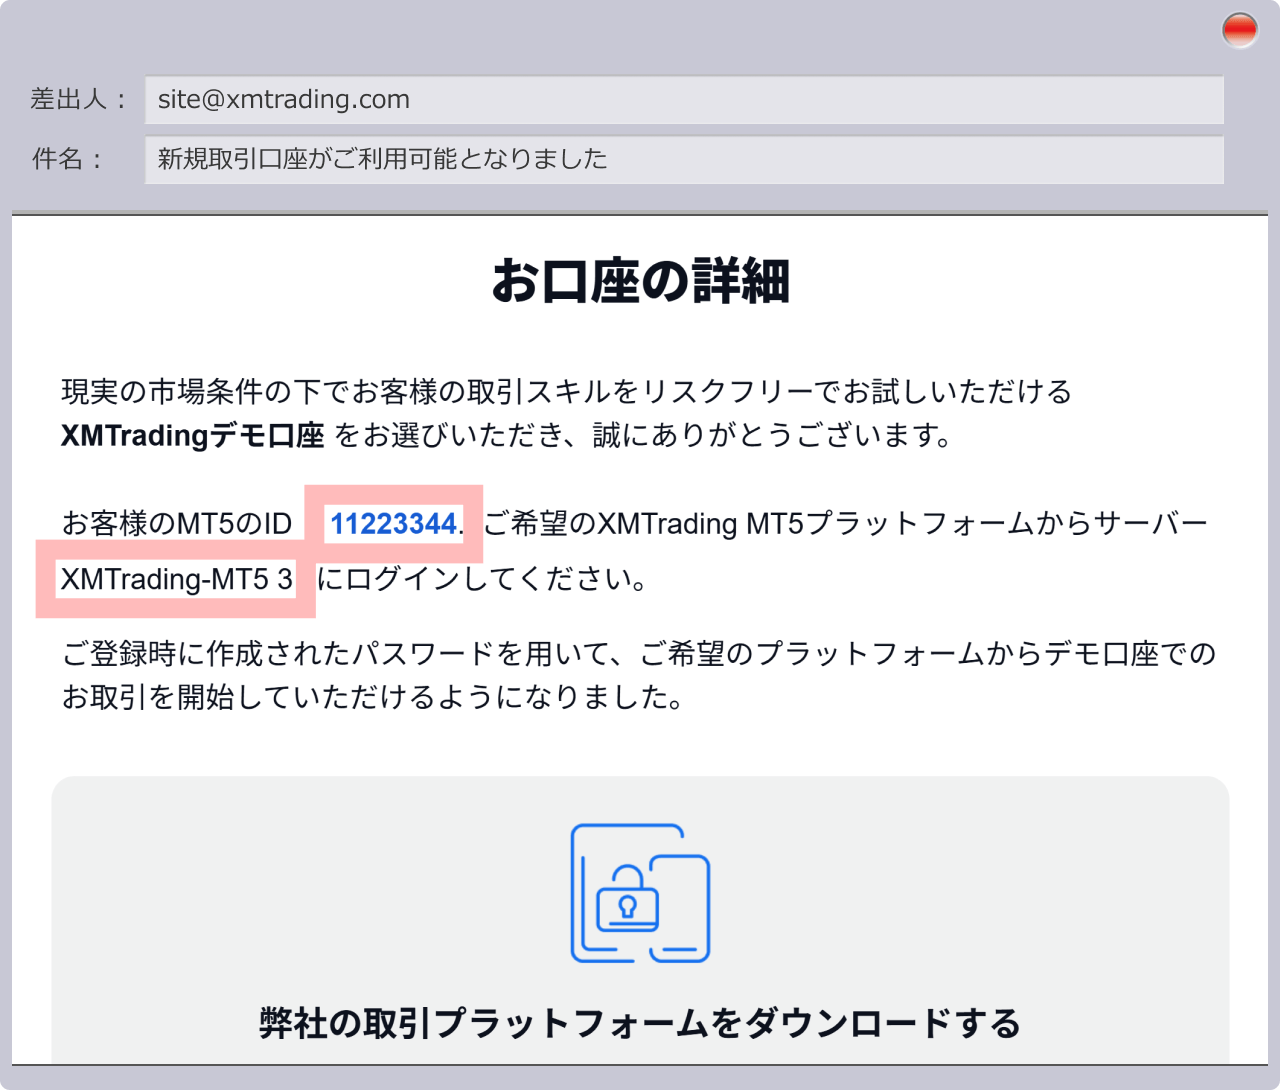This screenshot has width=1280, height=1090.
Task: Click the red close button
Action: 1240,31
